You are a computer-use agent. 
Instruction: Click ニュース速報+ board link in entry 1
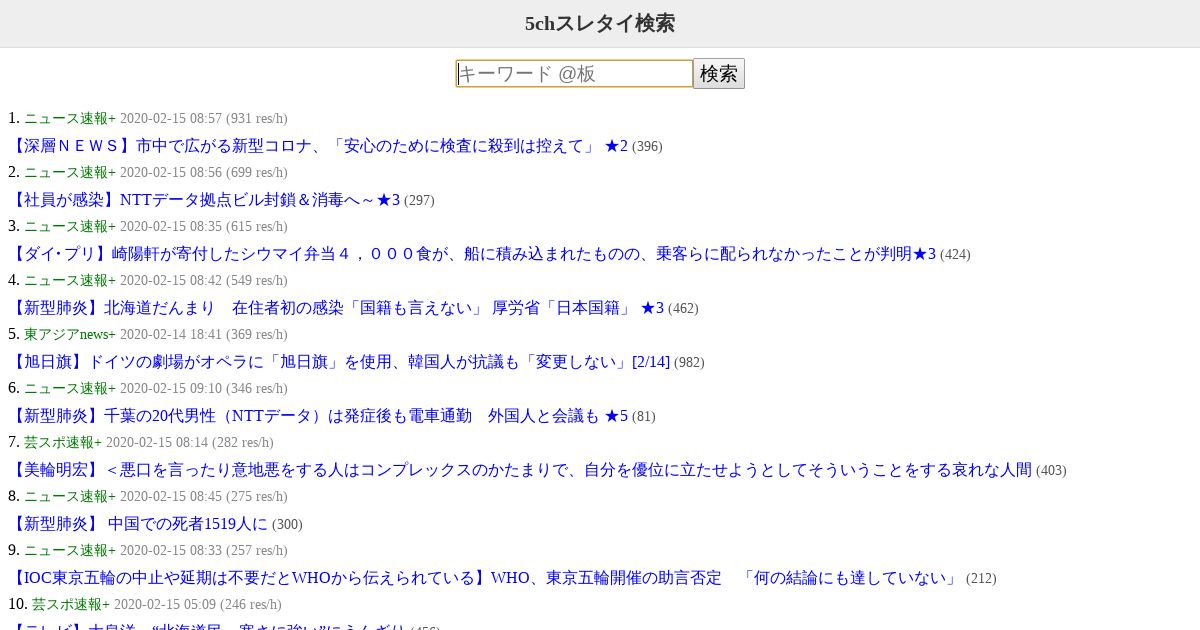tap(70, 118)
